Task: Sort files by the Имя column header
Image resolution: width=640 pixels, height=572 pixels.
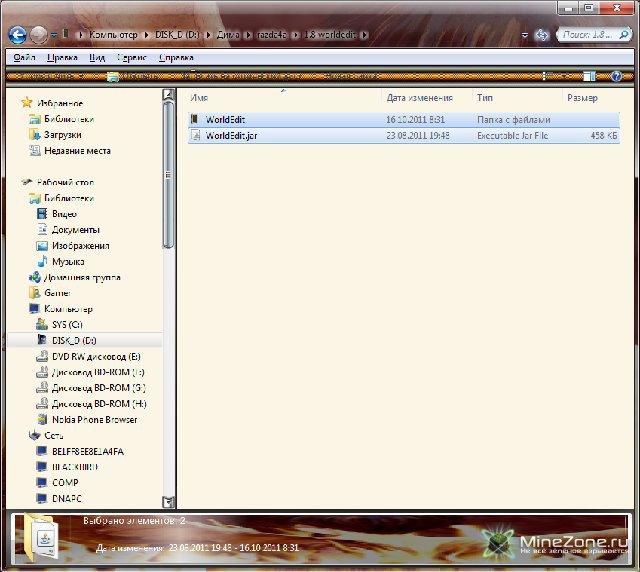Action: click(200, 98)
